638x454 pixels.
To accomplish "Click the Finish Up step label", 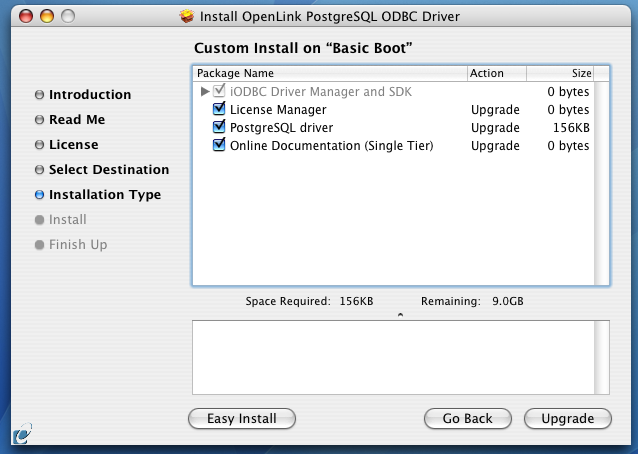I will [x=78, y=245].
